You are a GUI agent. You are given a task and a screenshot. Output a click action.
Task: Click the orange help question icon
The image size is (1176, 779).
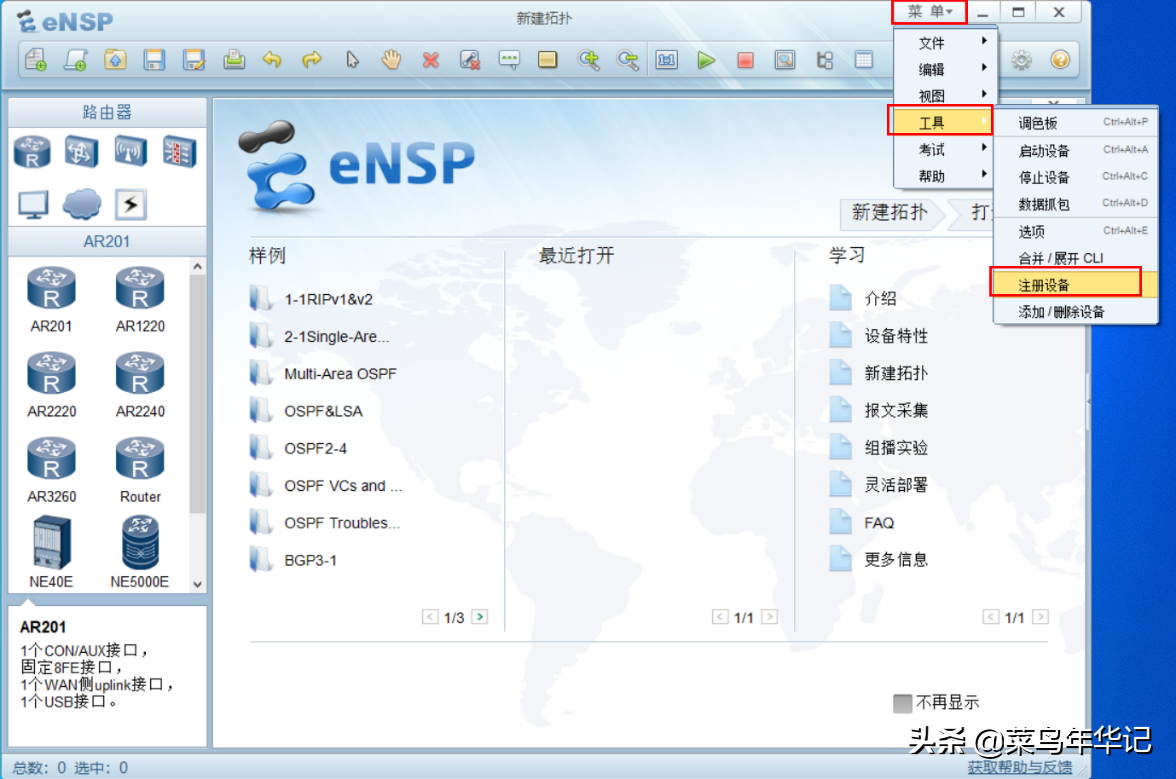click(x=1060, y=59)
